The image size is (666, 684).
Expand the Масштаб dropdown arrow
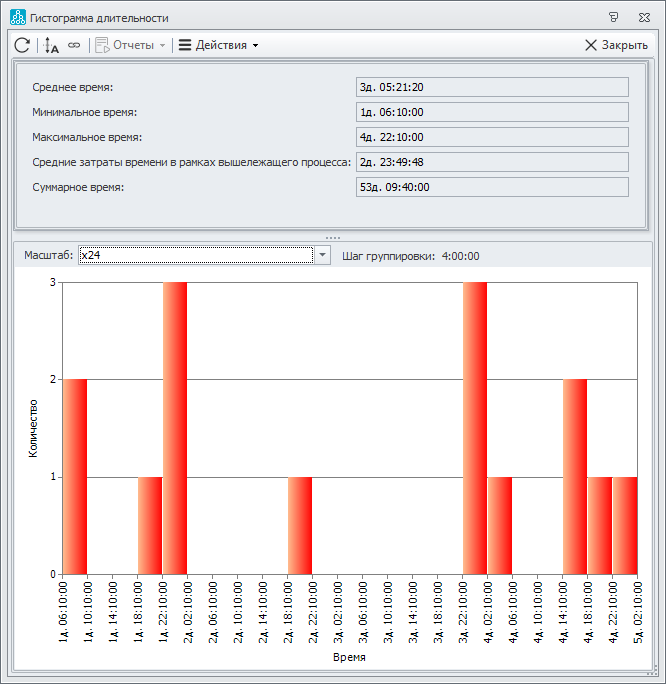pos(322,256)
